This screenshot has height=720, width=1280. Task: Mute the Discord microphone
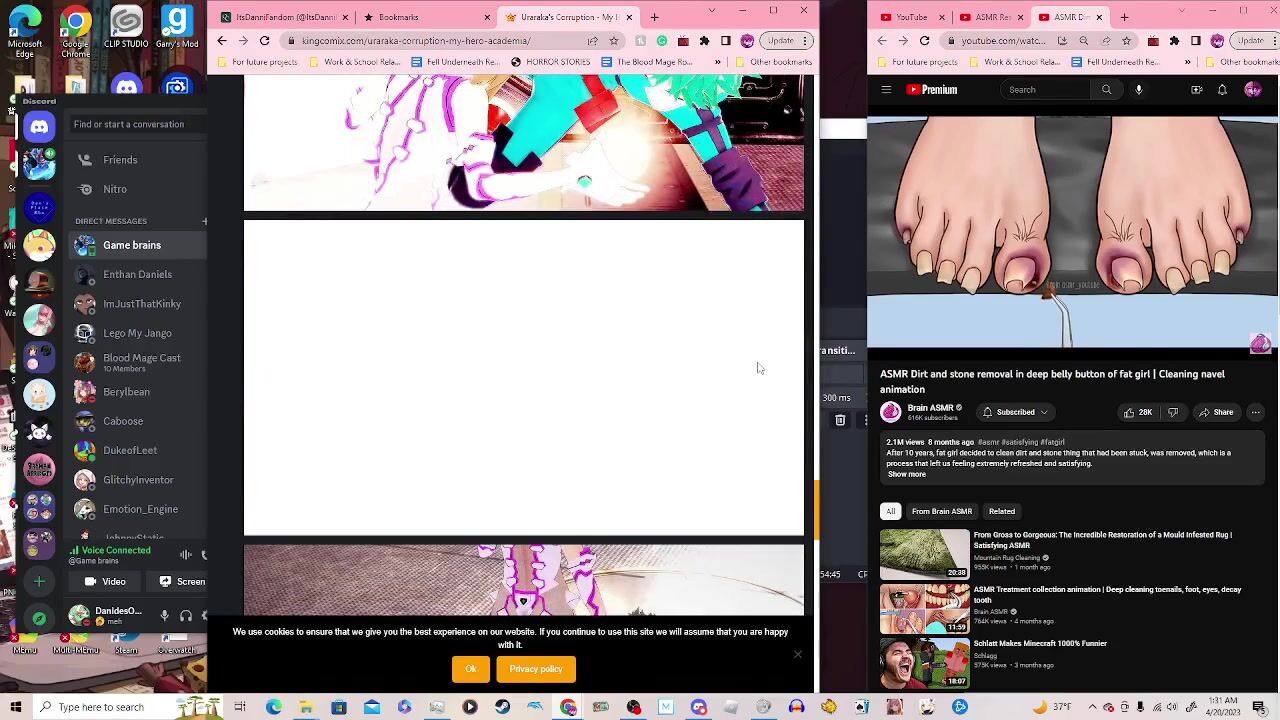[x=165, y=616]
